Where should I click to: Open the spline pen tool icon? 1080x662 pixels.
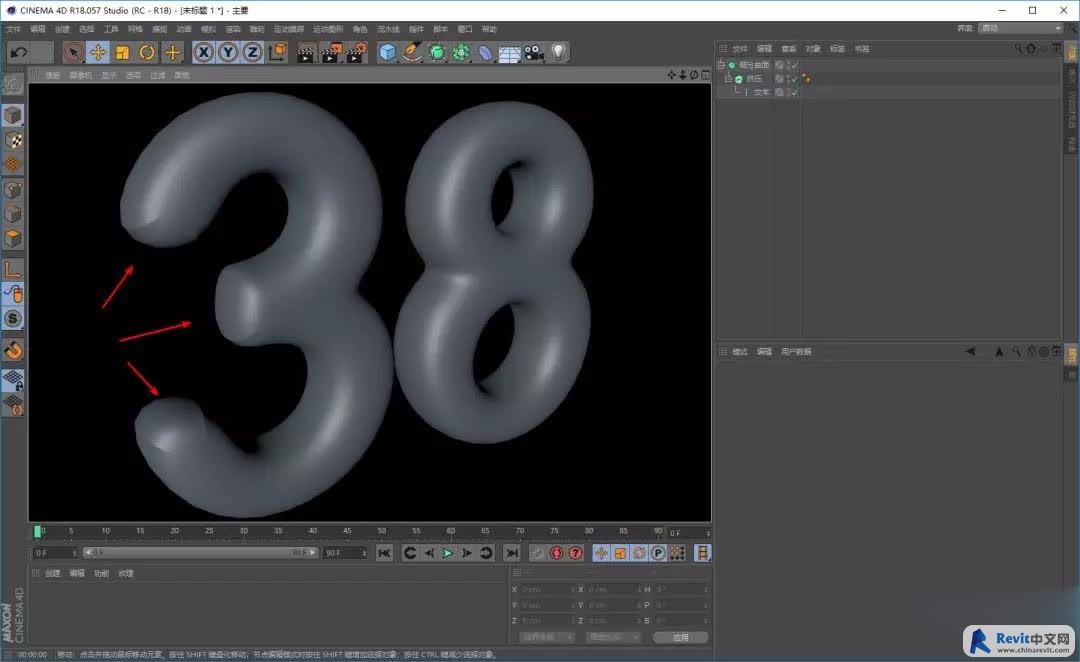pyautogui.click(x=413, y=52)
